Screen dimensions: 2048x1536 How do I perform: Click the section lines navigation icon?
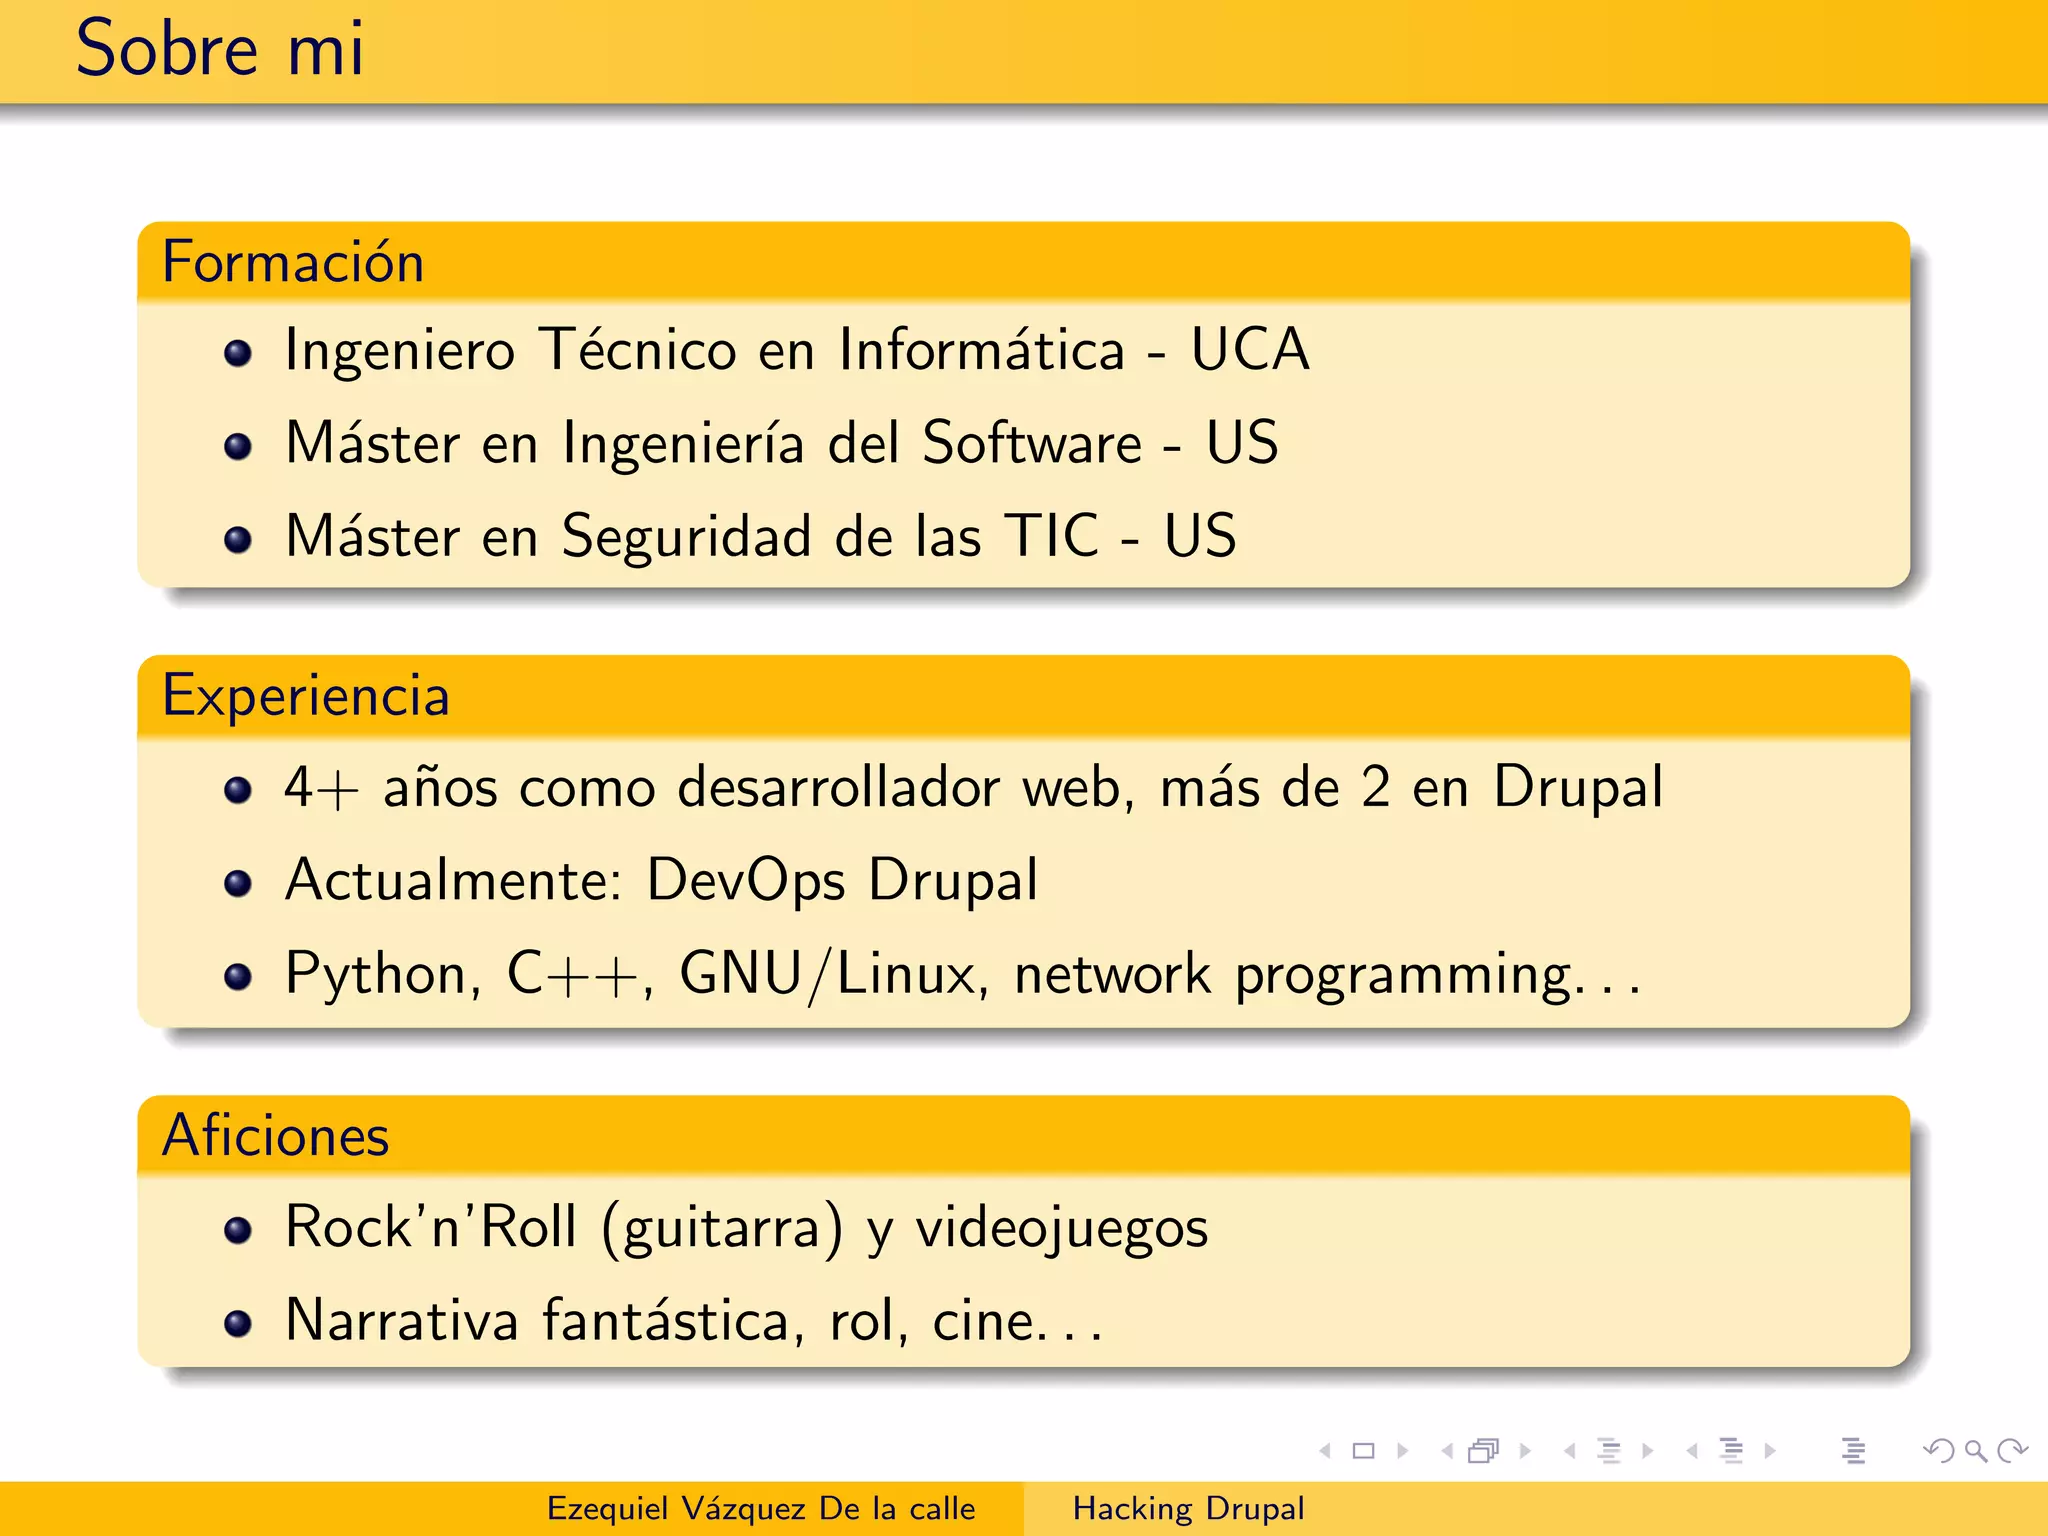(1731, 1450)
